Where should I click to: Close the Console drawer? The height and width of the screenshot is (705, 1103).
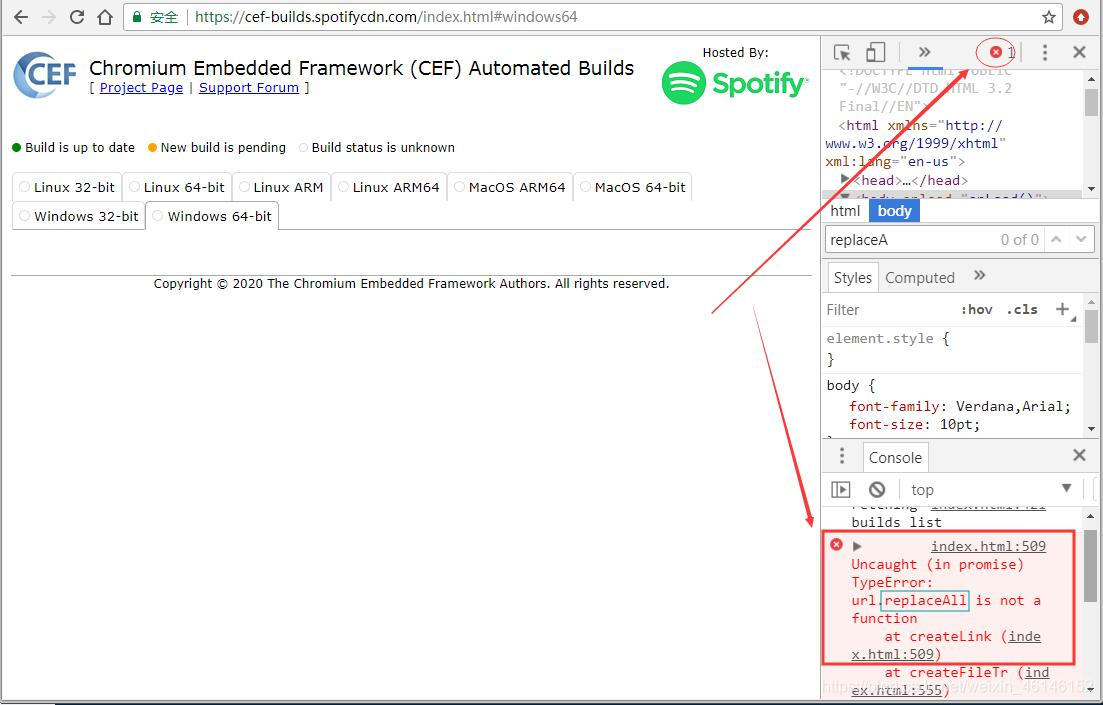pos(1080,456)
